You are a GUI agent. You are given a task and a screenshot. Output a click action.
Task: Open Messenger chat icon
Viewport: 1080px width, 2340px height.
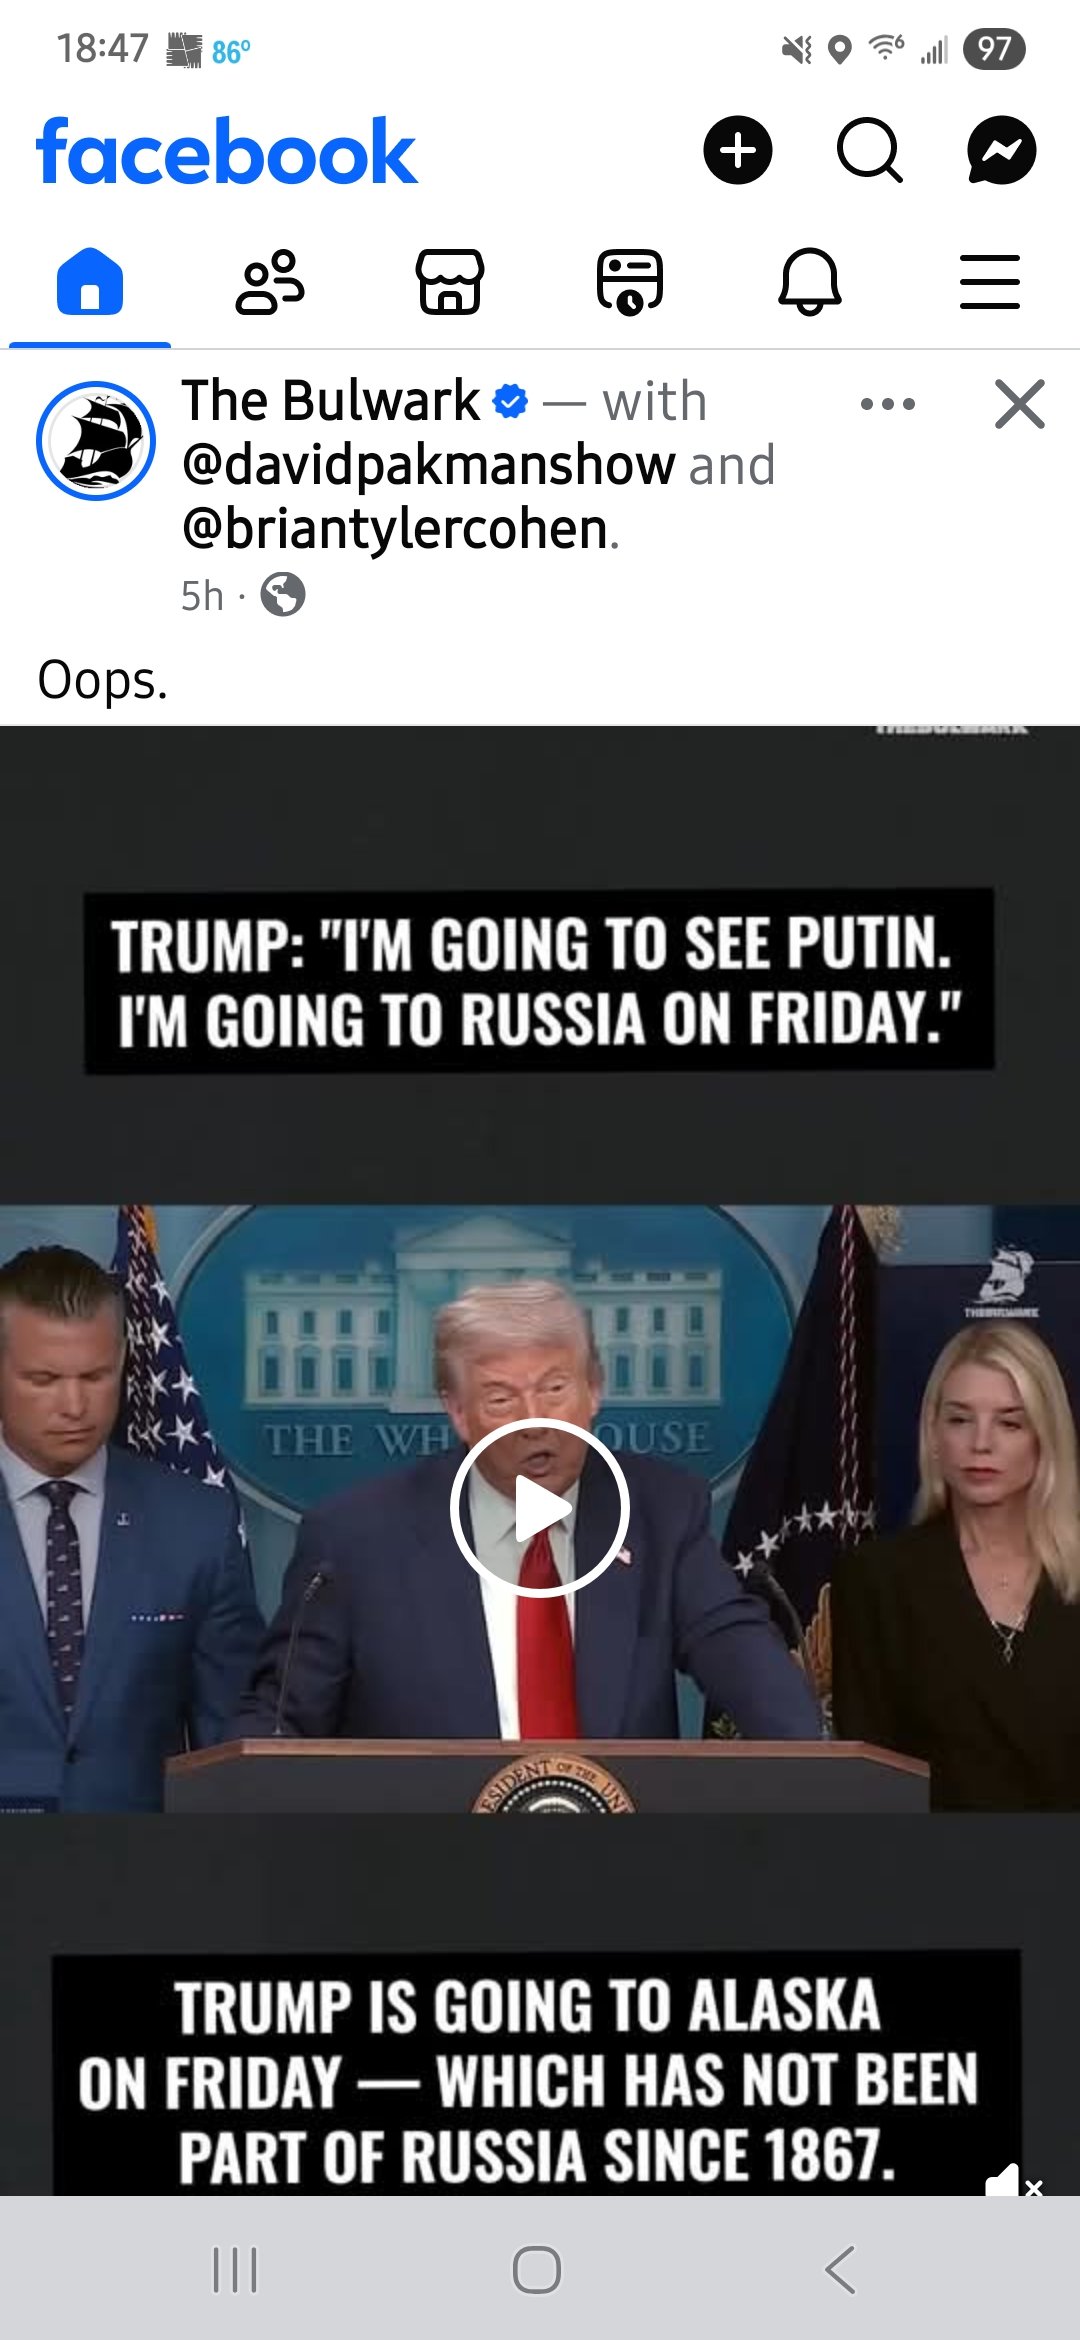point(1001,151)
